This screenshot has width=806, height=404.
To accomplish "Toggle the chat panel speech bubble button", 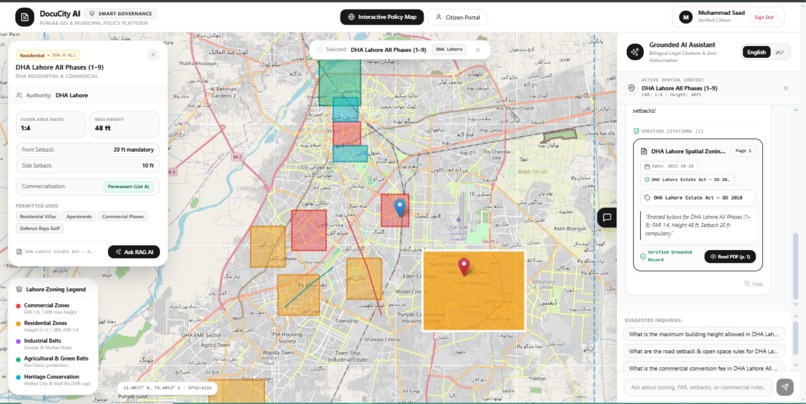I will point(607,217).
